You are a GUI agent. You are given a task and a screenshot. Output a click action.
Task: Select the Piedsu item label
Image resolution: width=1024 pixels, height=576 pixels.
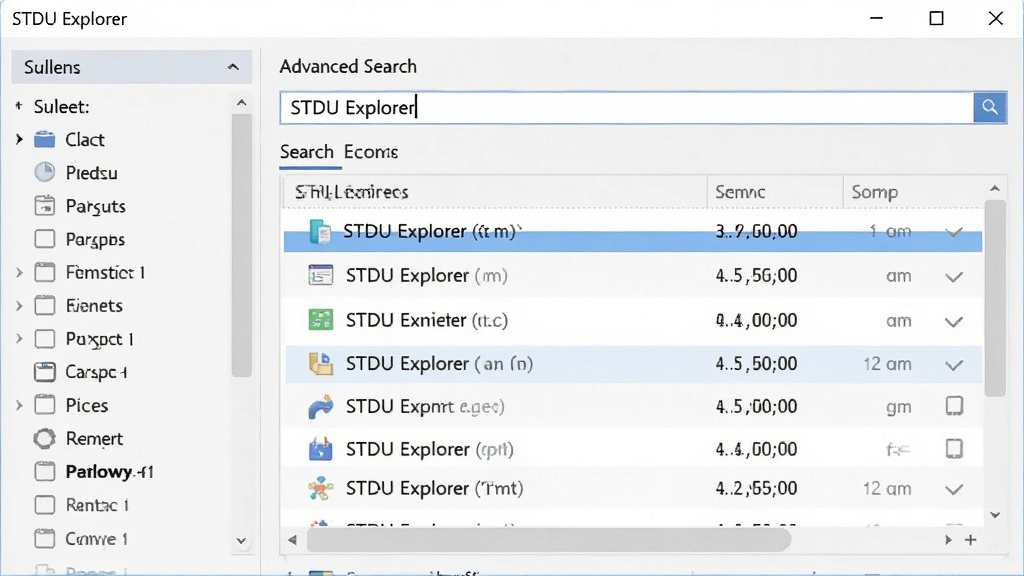click(91, 173)
